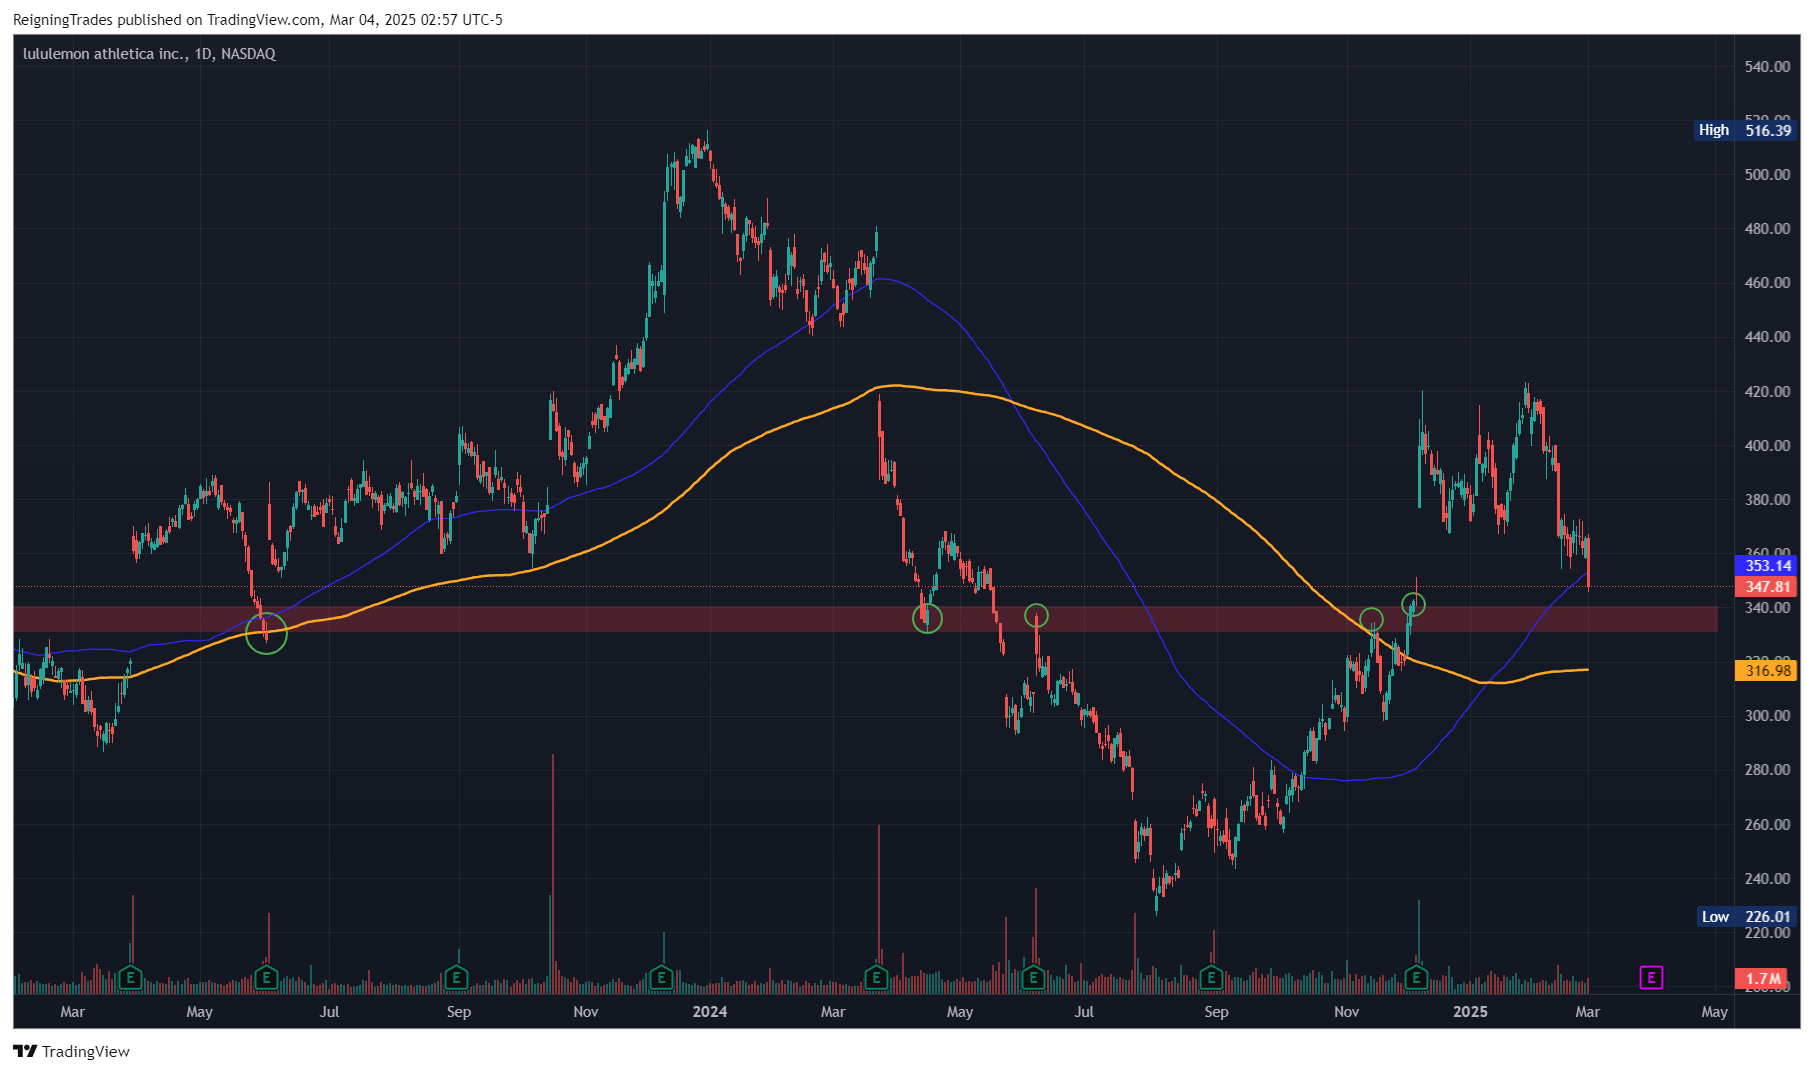Select the red horizontal support zone rectangle
The width and height of the screenshot is (1814, 1073).
(866, 619)
